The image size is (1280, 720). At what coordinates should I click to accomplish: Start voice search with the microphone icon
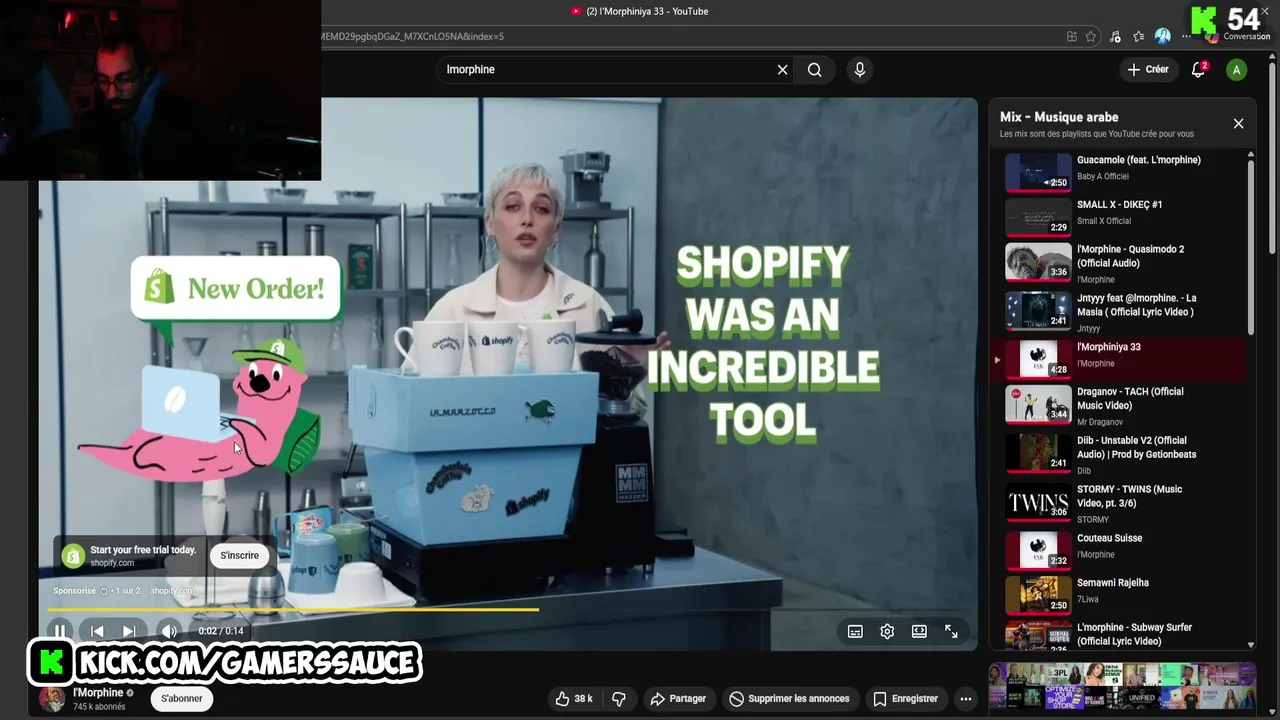(x=859, y=69)
